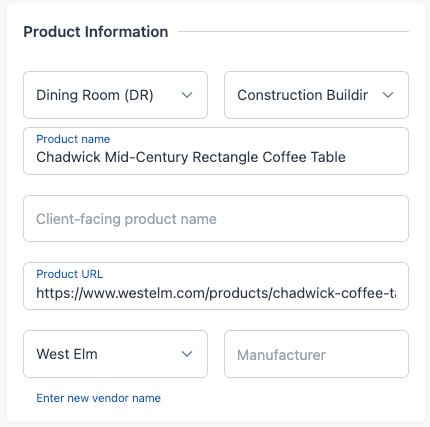This screenshot has width=430, height=427.
Task: Select the Dining Room (DR) text
Action: coord(95,95)
